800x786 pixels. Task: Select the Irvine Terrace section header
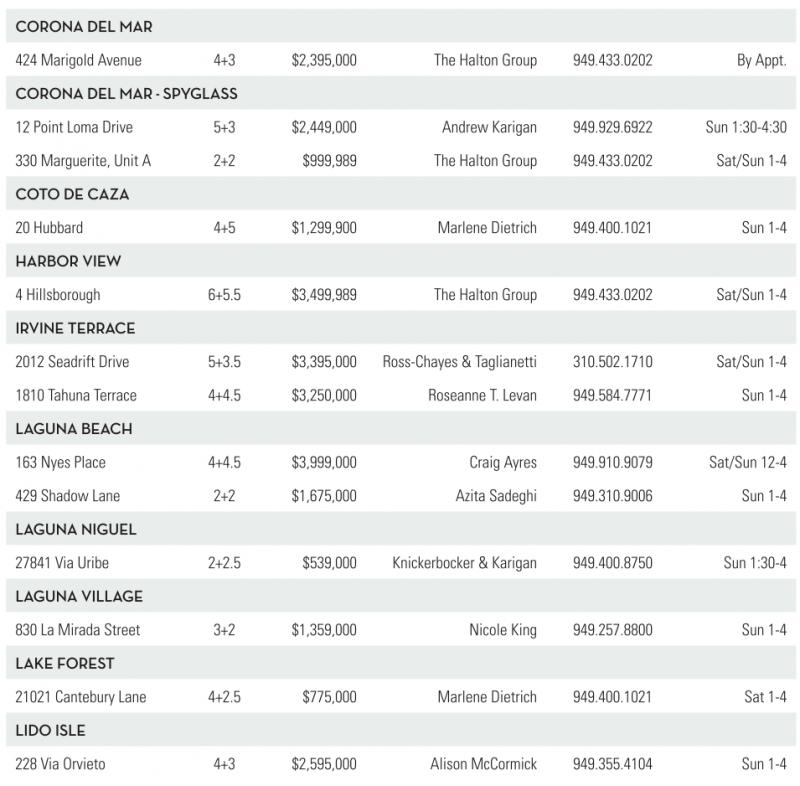[x=75, y=328]
